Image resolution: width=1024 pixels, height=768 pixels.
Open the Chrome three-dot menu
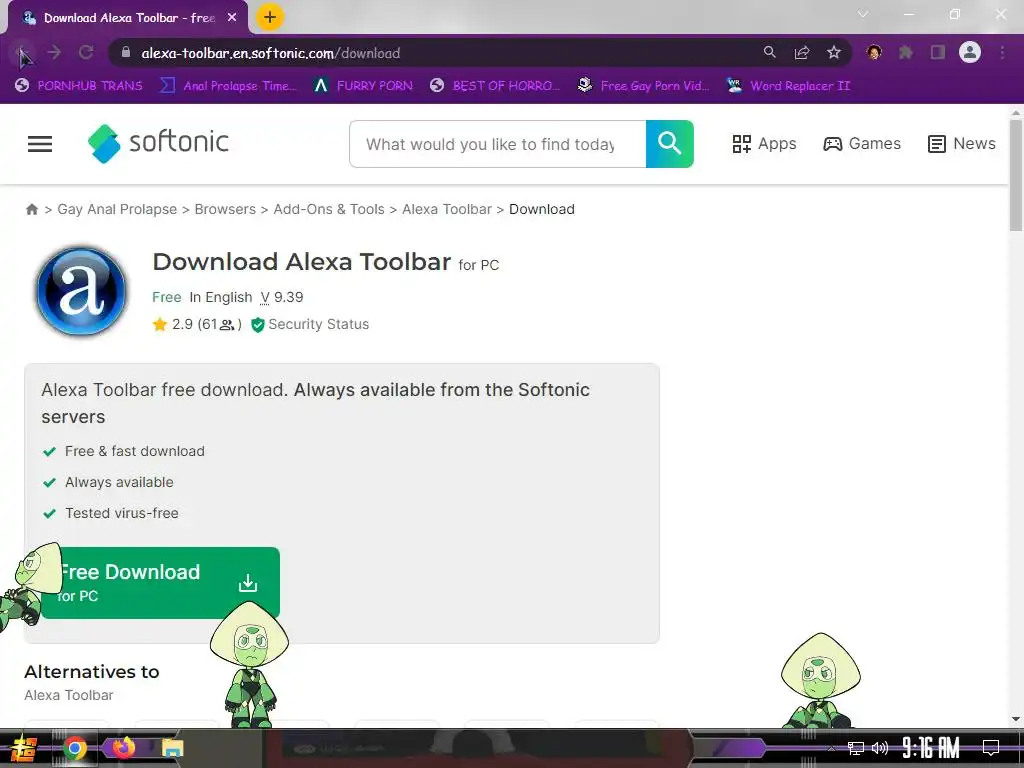[x=1002, y=52]
